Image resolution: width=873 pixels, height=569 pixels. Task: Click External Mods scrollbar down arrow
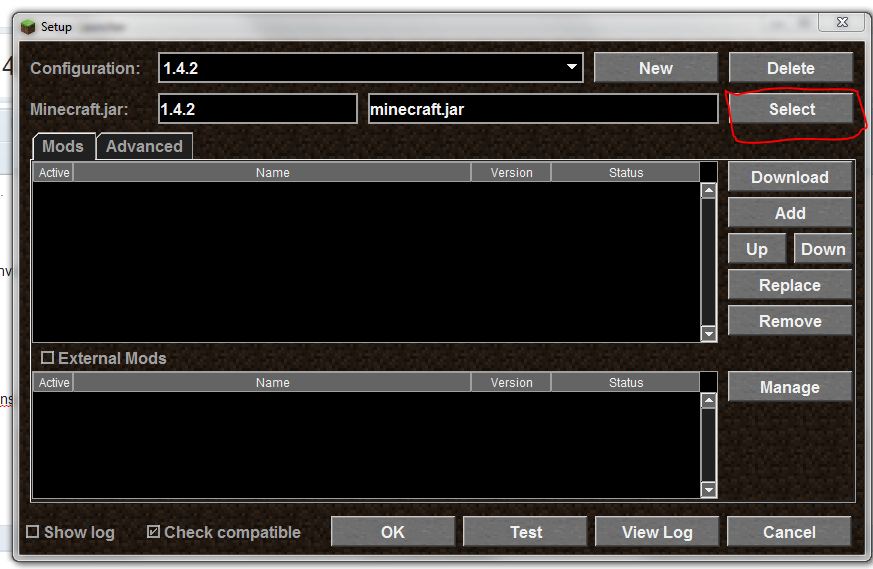(708, 489)
